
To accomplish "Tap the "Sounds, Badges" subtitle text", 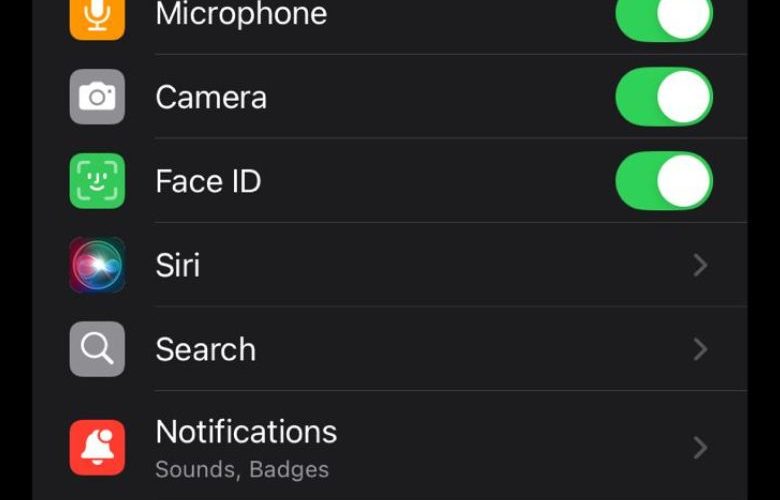I will pyautogui.click(x=242, y=468).
